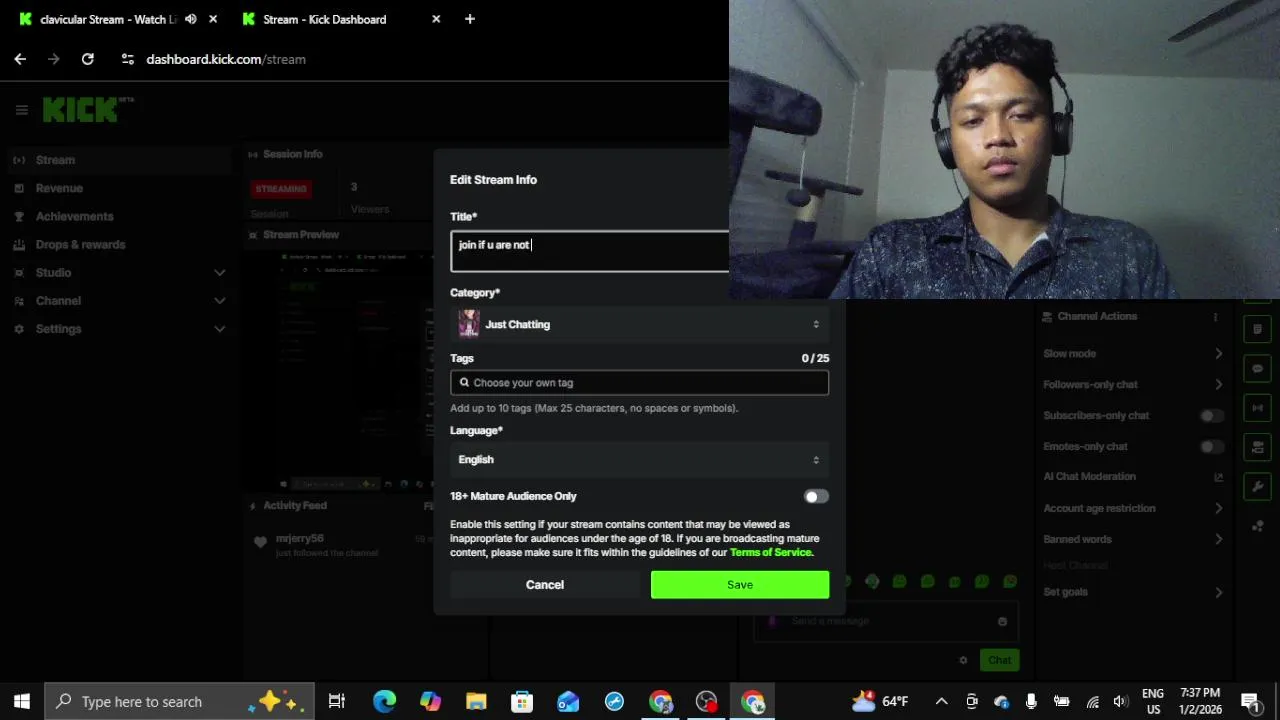Click follower name mrjerry56 in Activity Feed
1280x720 pixels.
[x=300, y=539]
